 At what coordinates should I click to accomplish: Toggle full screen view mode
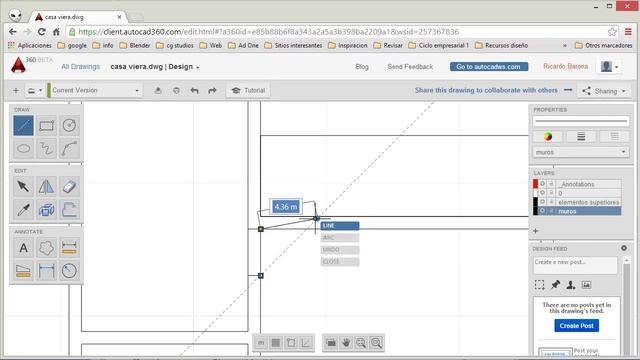(x=331, y=343)
